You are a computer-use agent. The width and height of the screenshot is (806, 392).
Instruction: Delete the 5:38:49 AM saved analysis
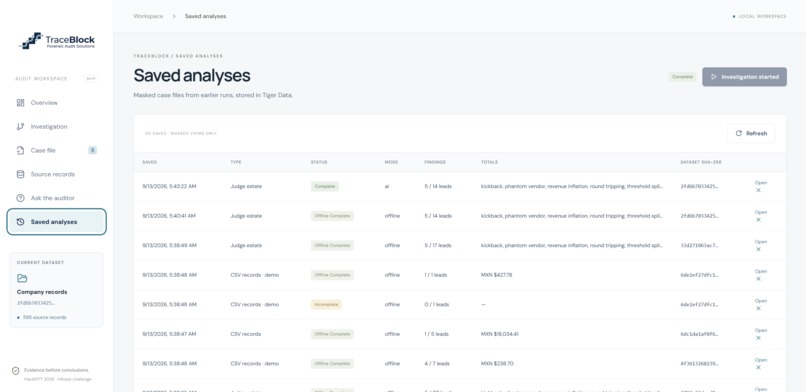[x=758, y=249]
